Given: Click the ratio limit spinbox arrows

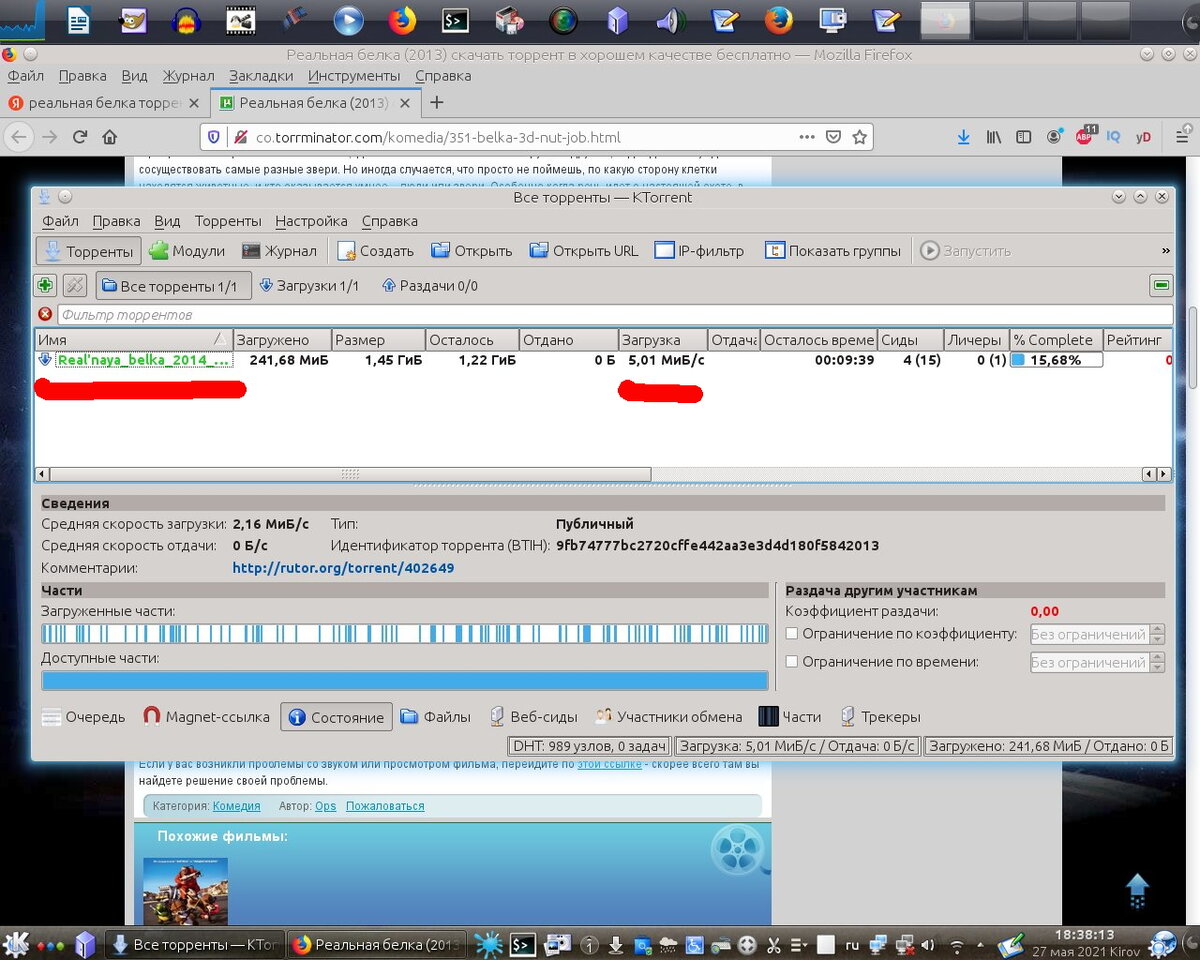Looking at the screenshot, I should 1158,634.
